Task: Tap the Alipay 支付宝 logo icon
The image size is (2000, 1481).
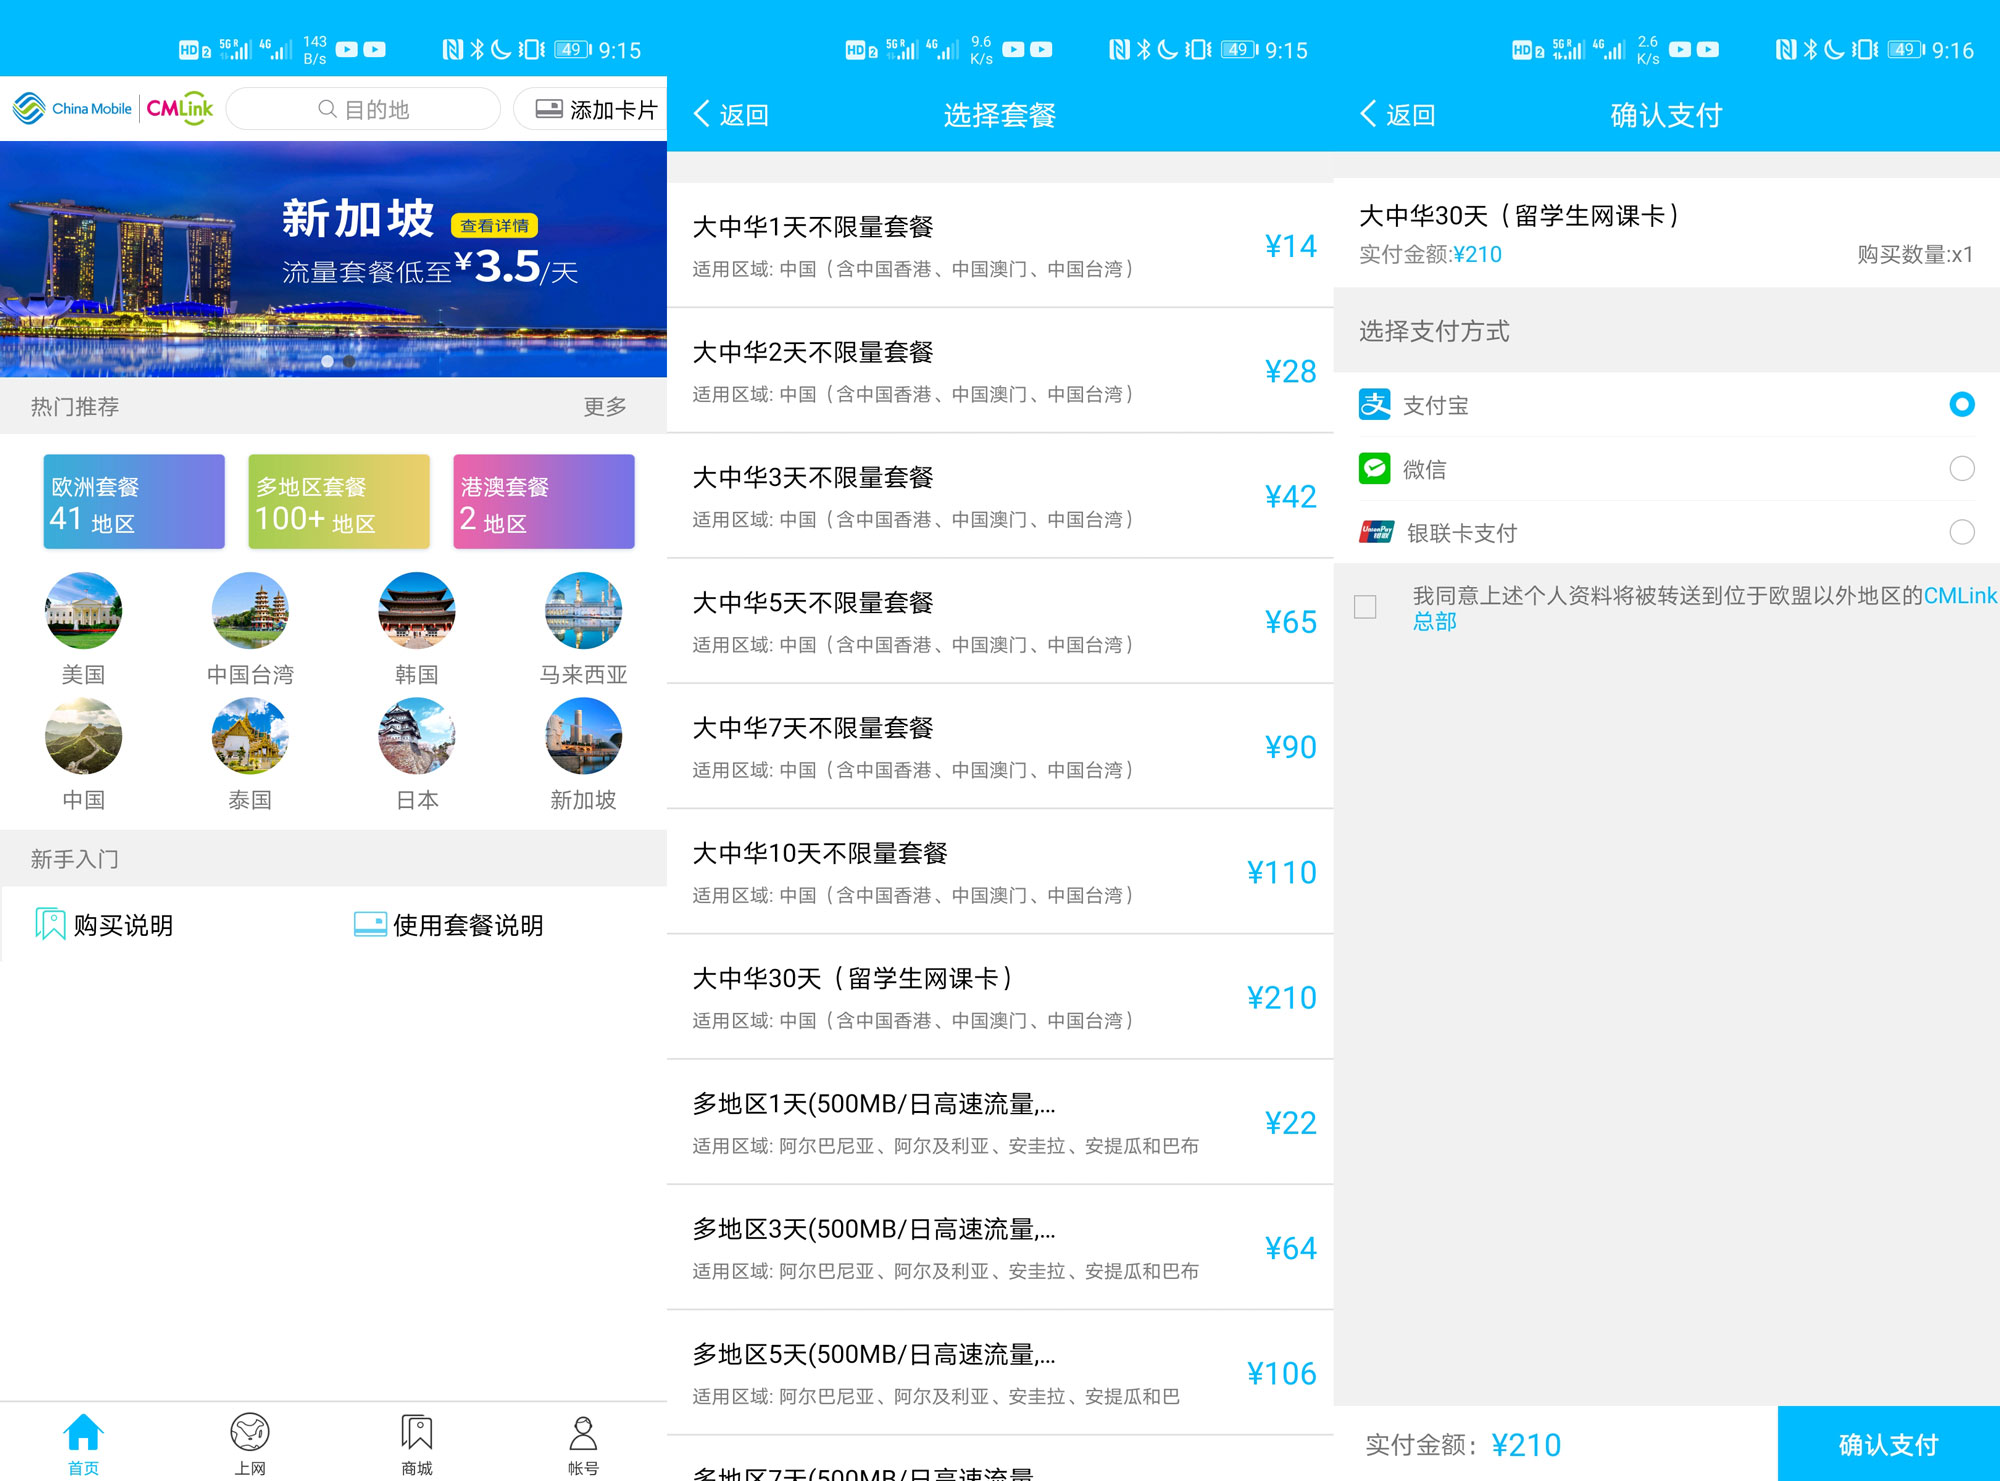Action: tap(1375, 405)
